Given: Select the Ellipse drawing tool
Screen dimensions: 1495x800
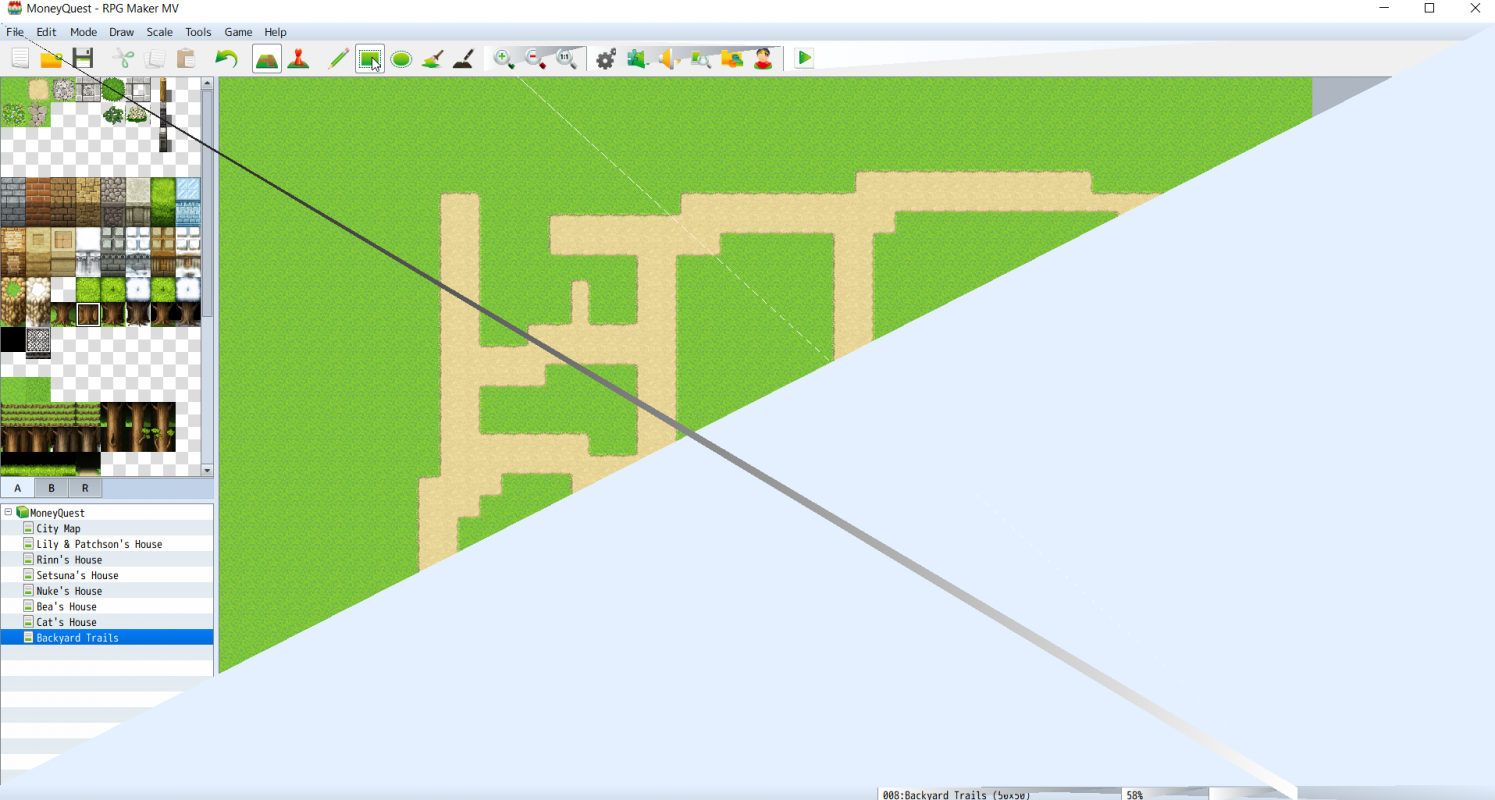Looking at the screenshot, I should coord(401,58).
